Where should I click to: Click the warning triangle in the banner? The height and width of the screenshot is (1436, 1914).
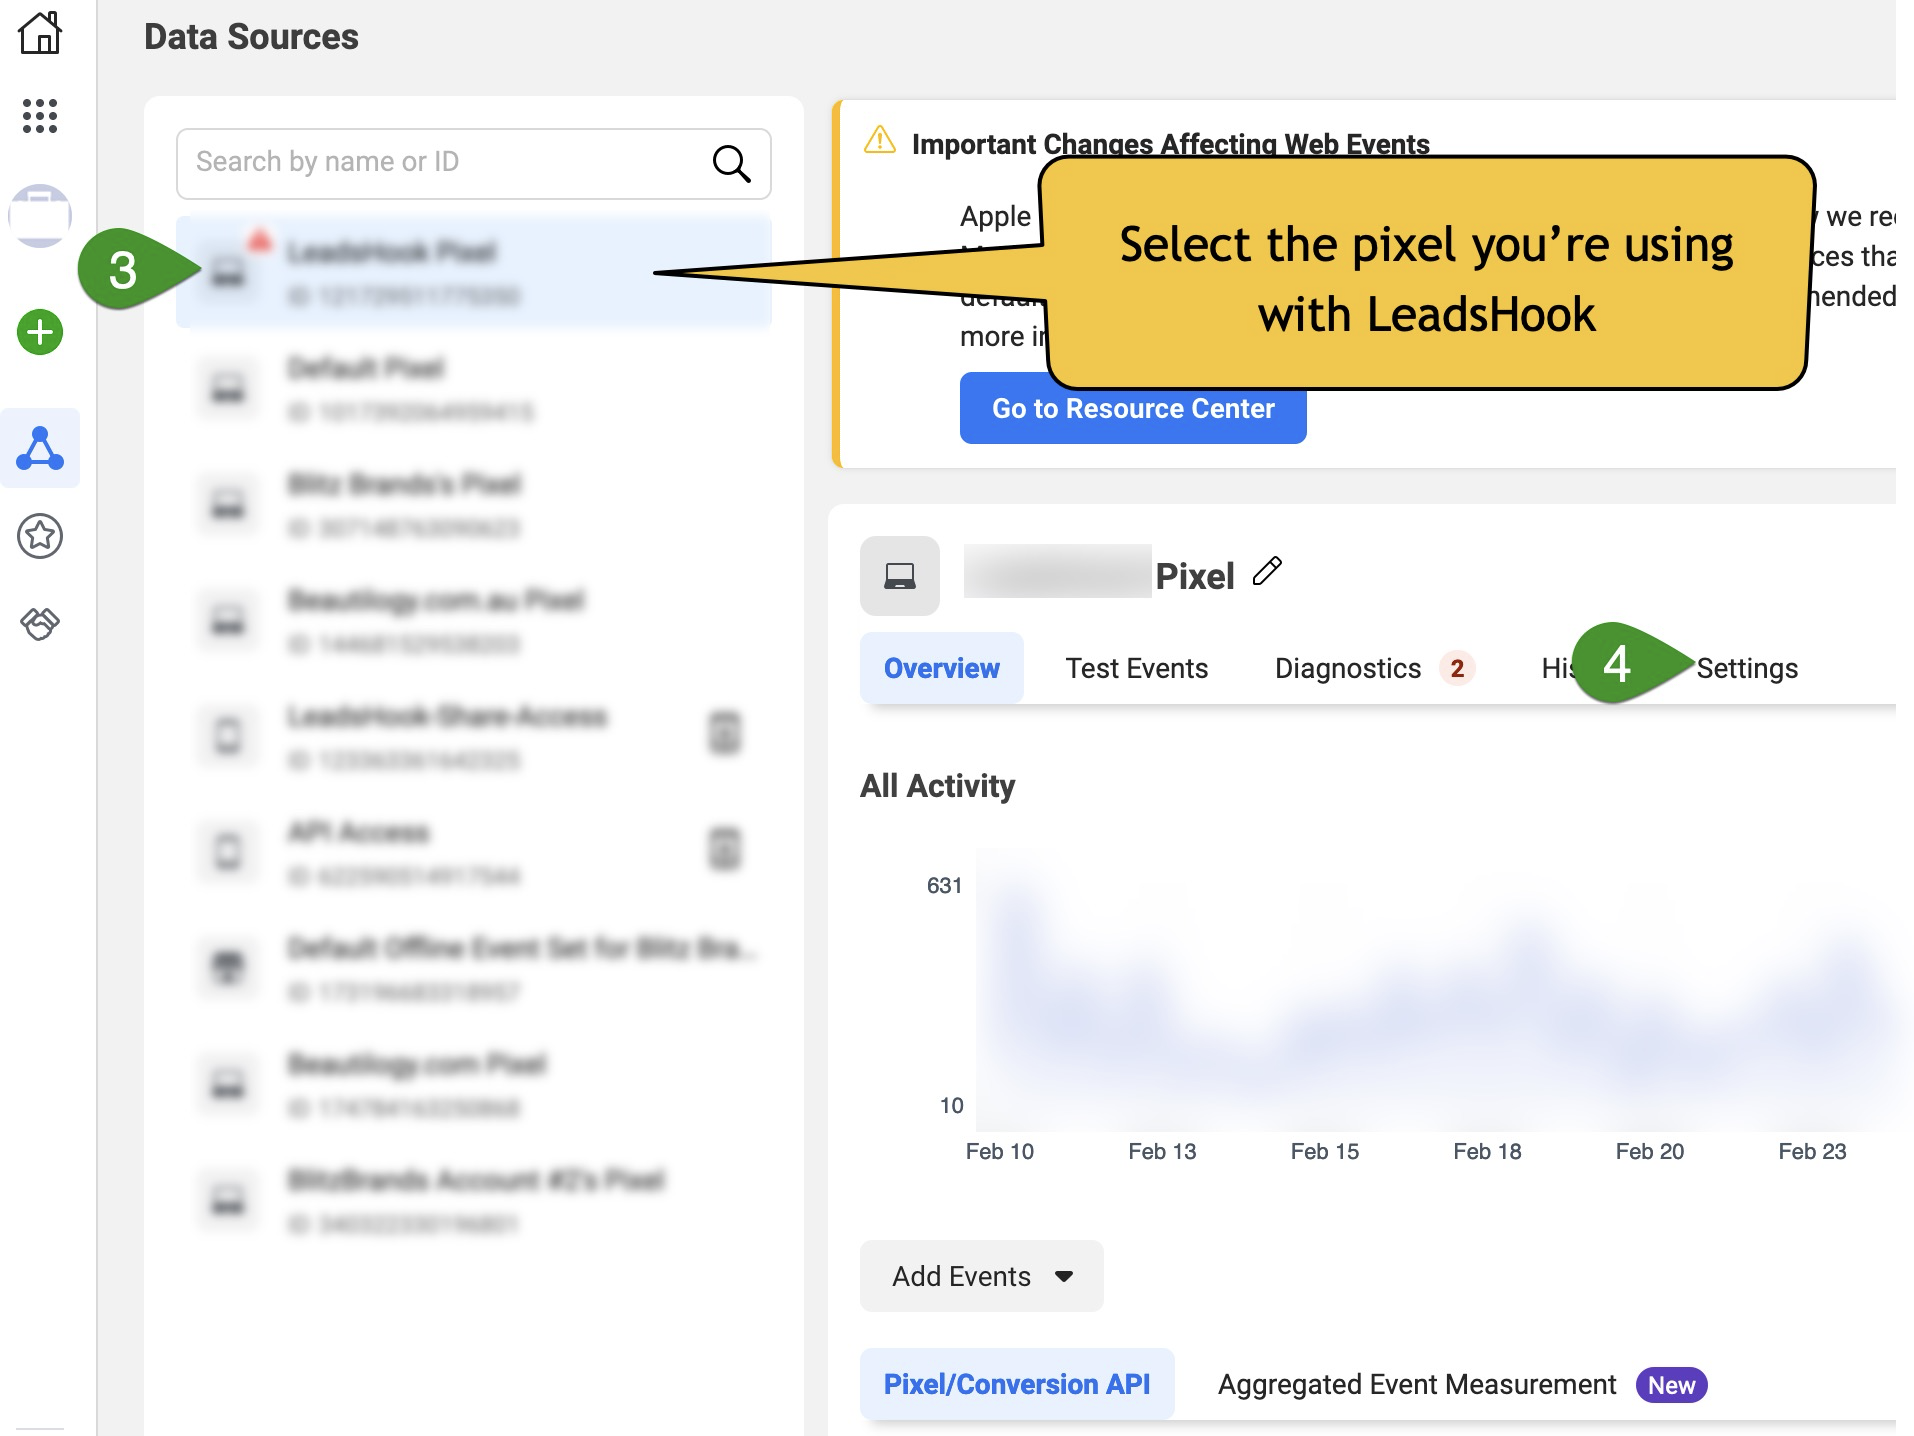coord(880,140)
